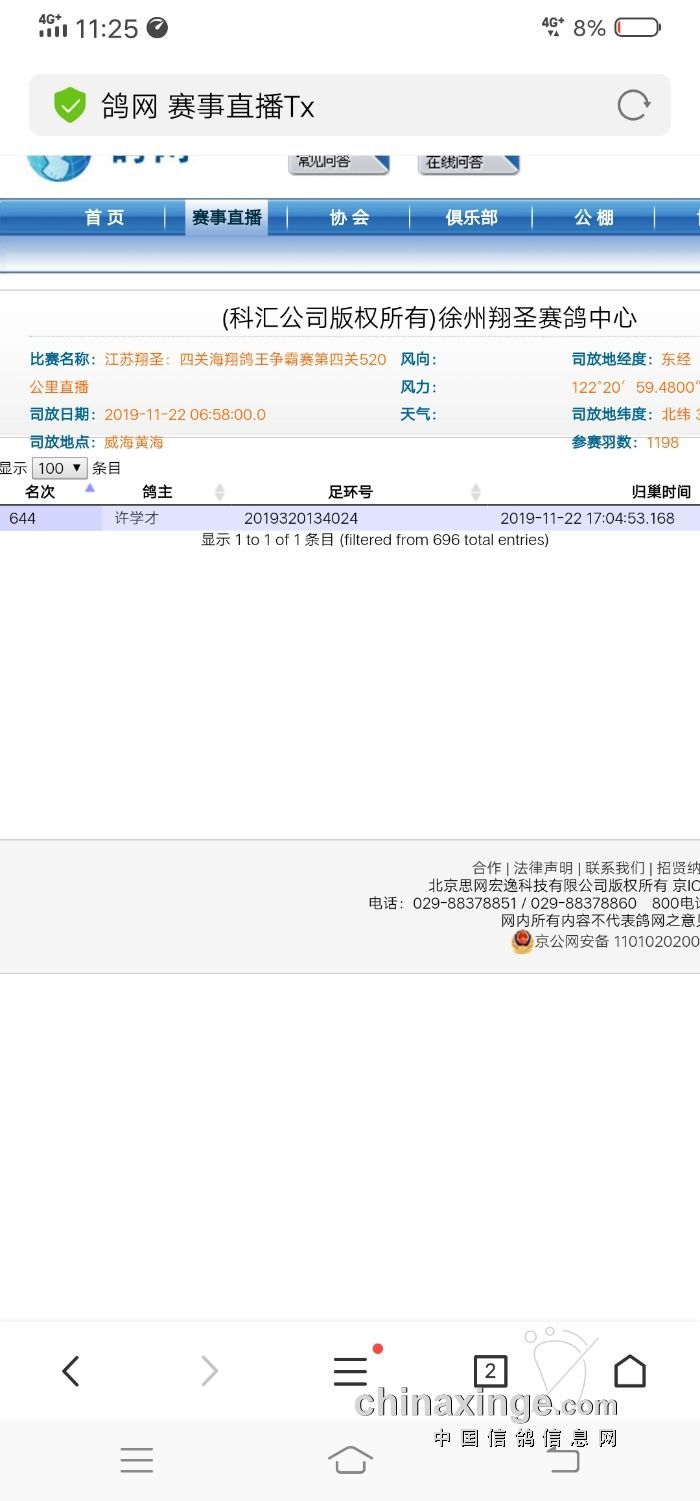Open the rows-per-page dropdown showing 100
This screenshot has height=1501, width=700.
pos(59,468)
